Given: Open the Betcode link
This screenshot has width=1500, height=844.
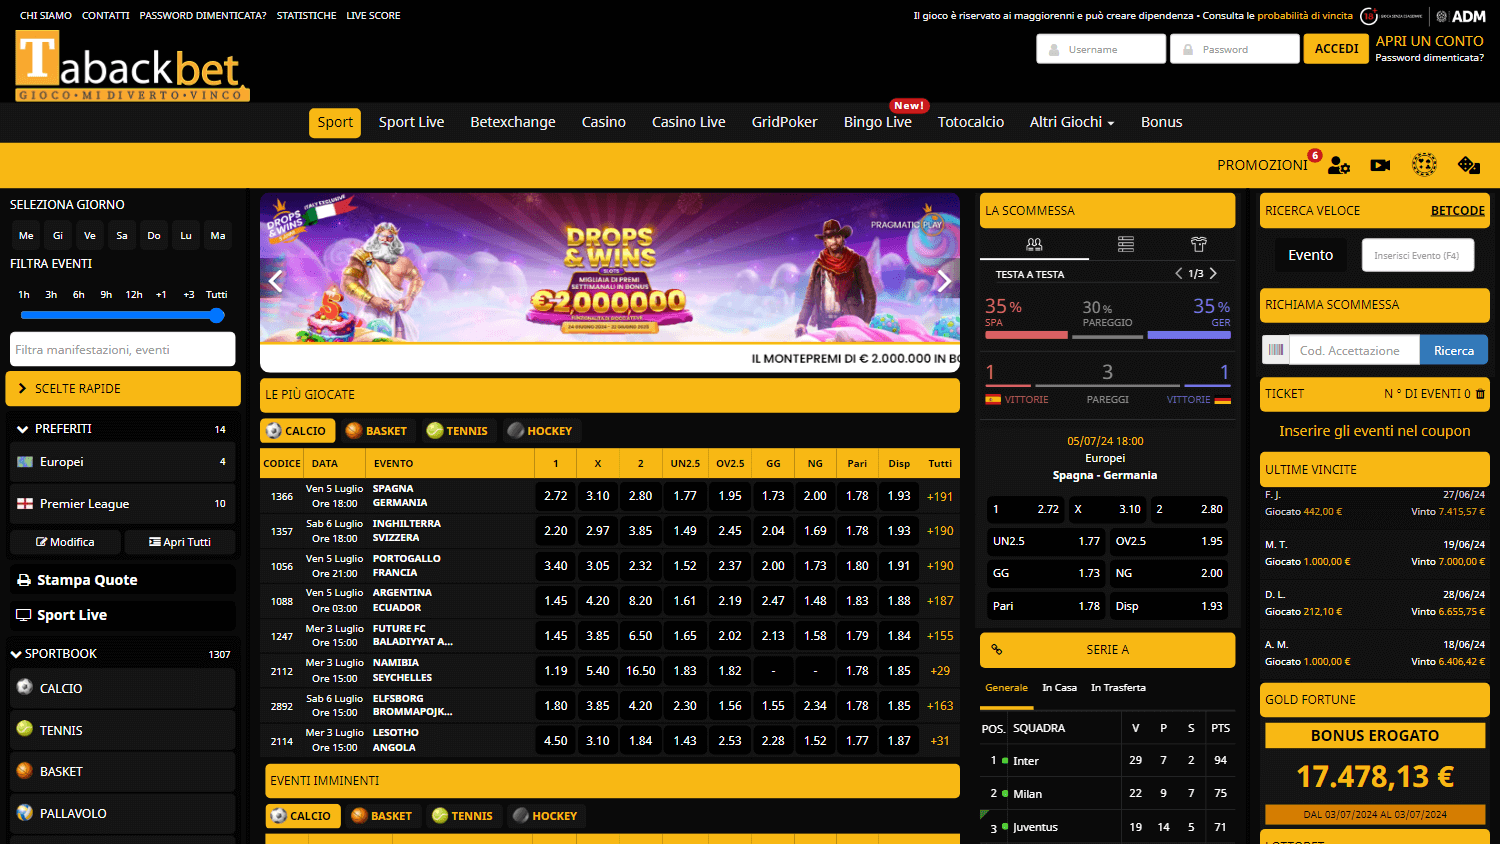Looking at the screenshot, I should (1457, 211).
